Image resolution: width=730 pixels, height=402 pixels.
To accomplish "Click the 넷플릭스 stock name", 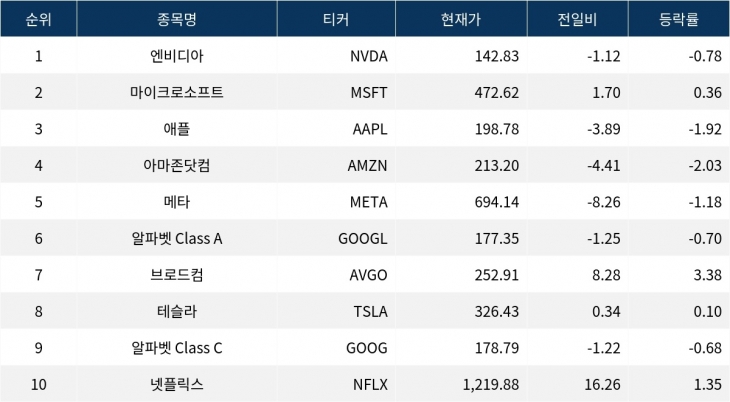I will [x=177, y=384].
